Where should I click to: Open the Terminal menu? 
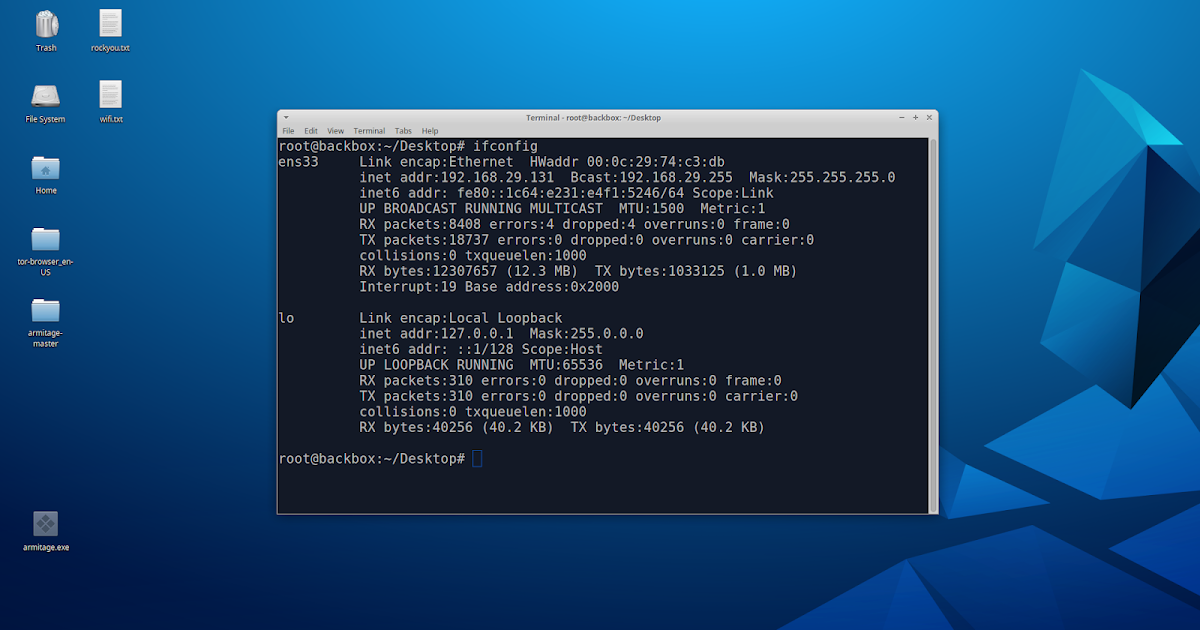(369, 130)
